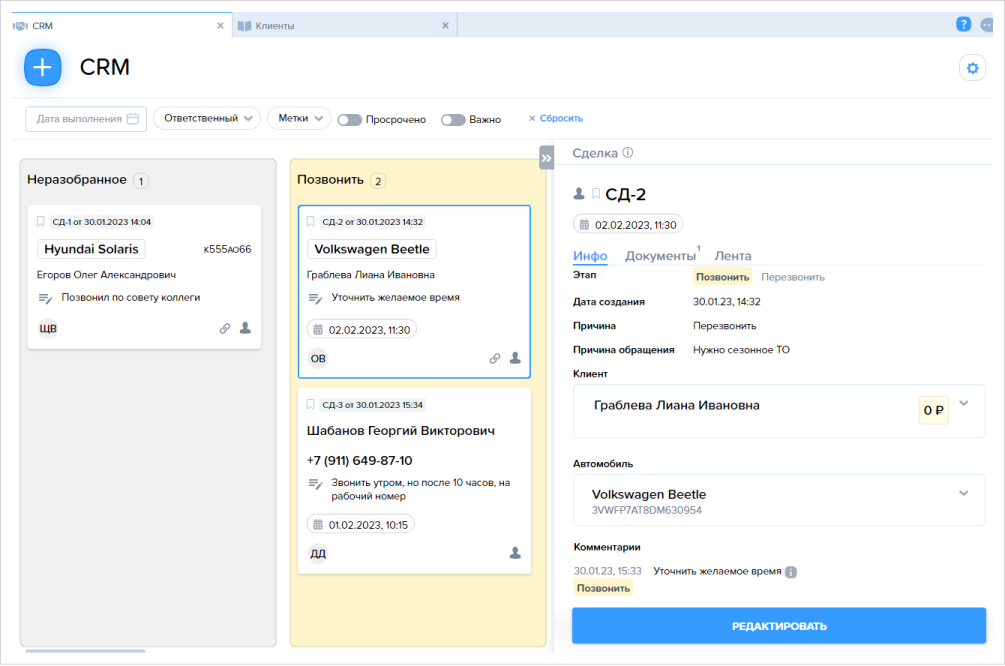Viewport: 1005px width, 666px height.
Task: Click person icon next to СД-2 header
Action: click(x=579, y=193)
